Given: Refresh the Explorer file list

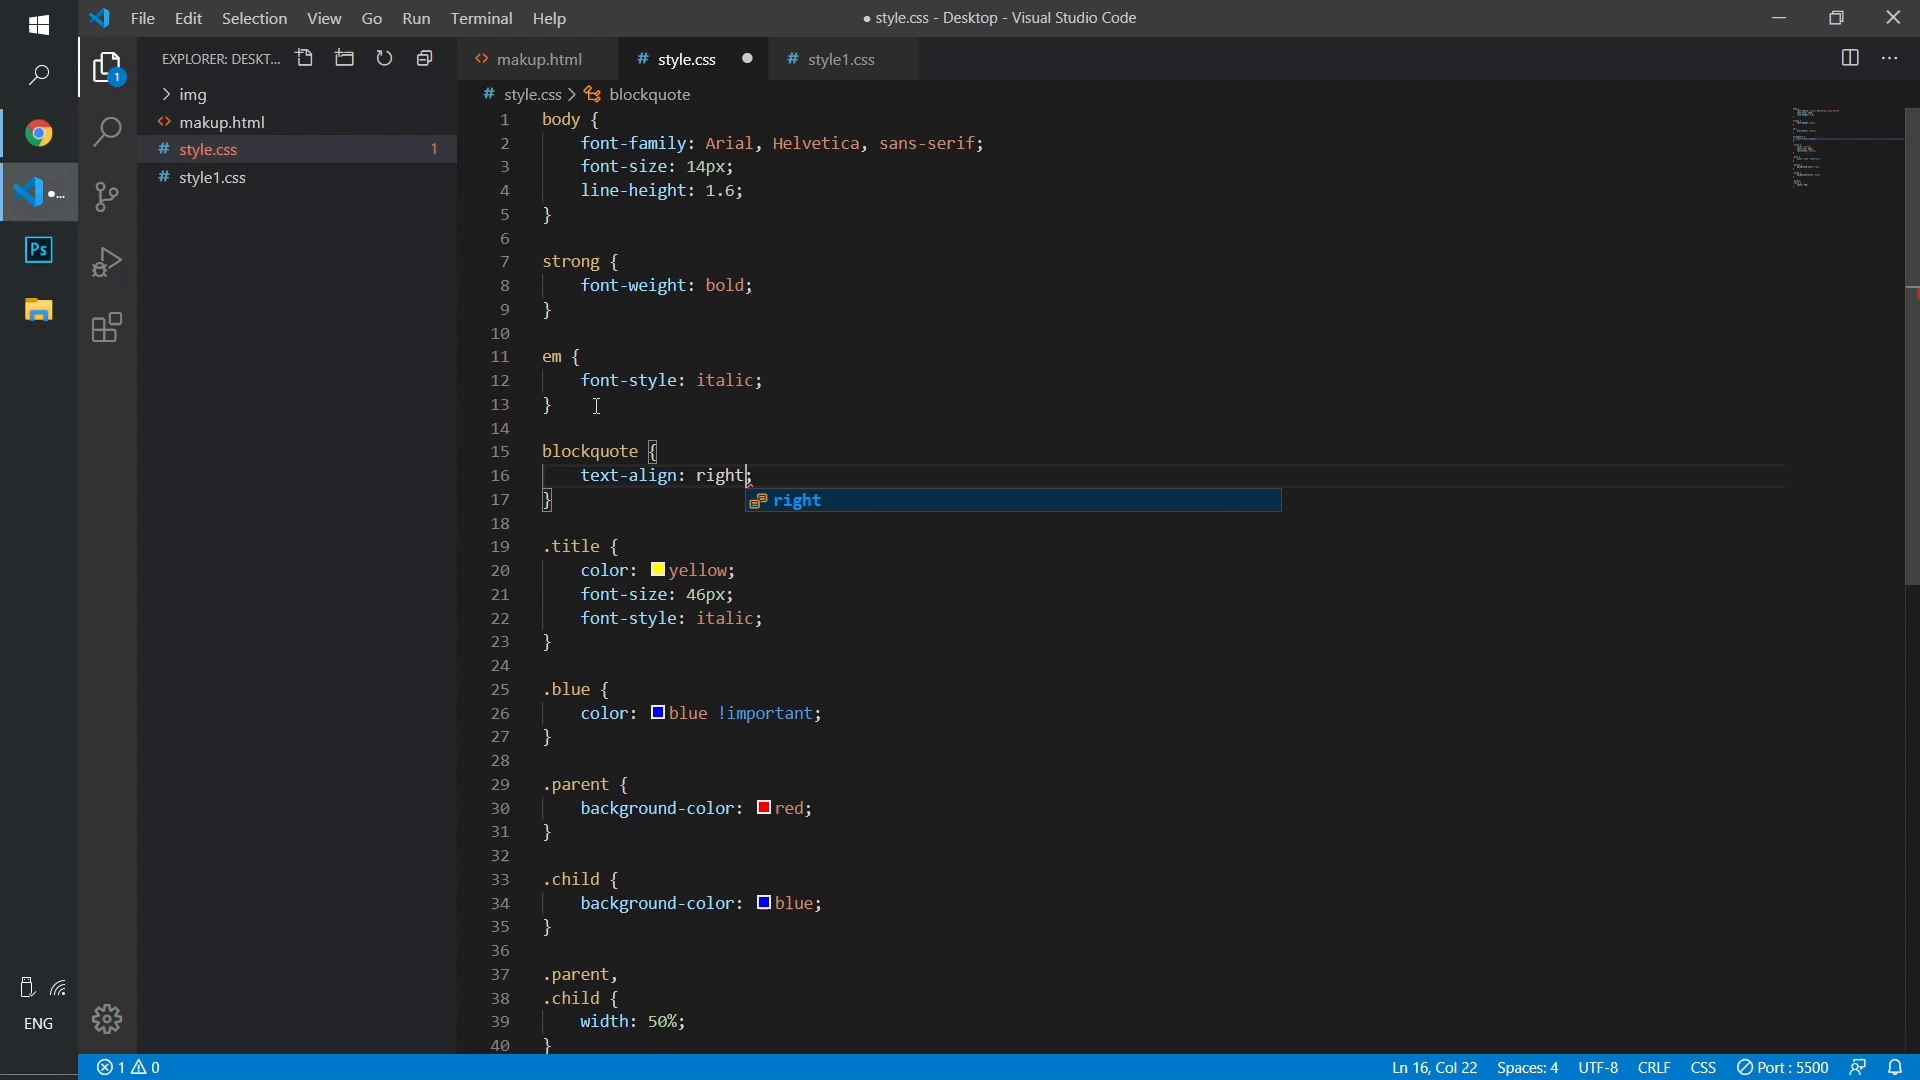Looking at the screenshot, I should point(385,59).
